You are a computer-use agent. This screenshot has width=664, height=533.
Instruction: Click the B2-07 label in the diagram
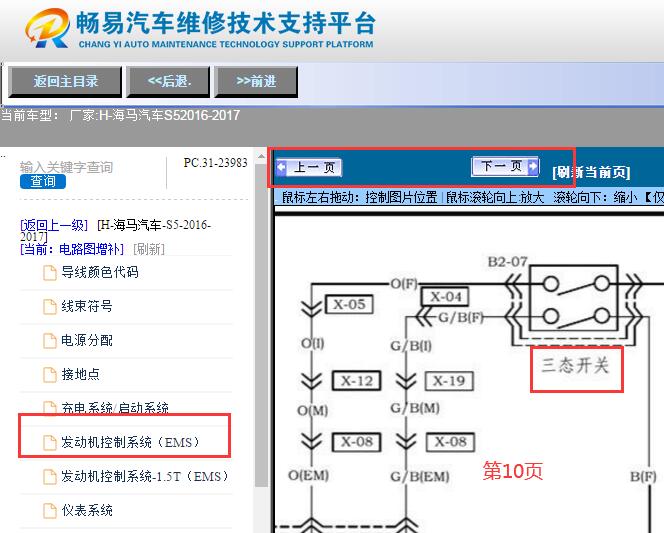[507, 262]
